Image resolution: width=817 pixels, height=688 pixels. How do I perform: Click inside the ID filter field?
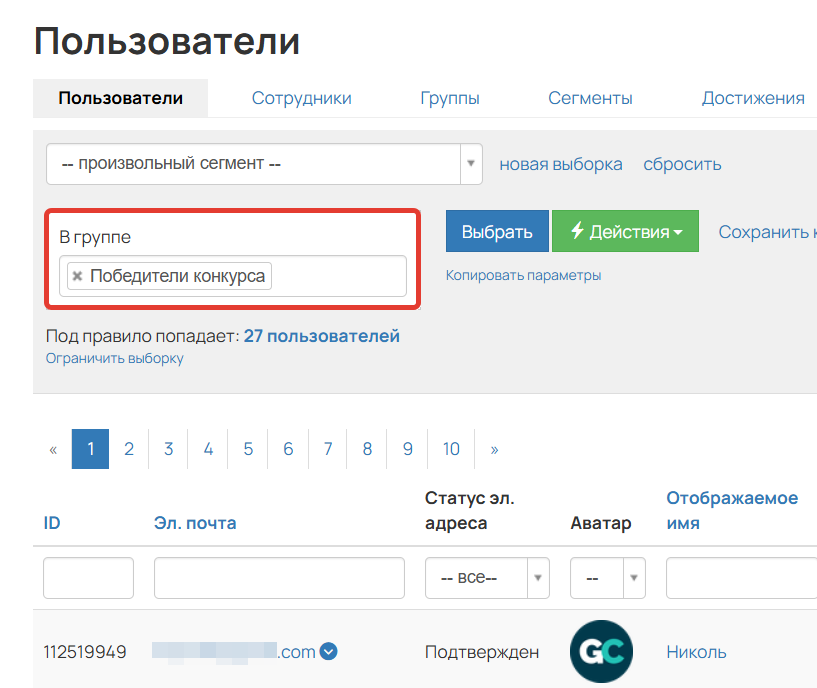[x=88, y=577]
